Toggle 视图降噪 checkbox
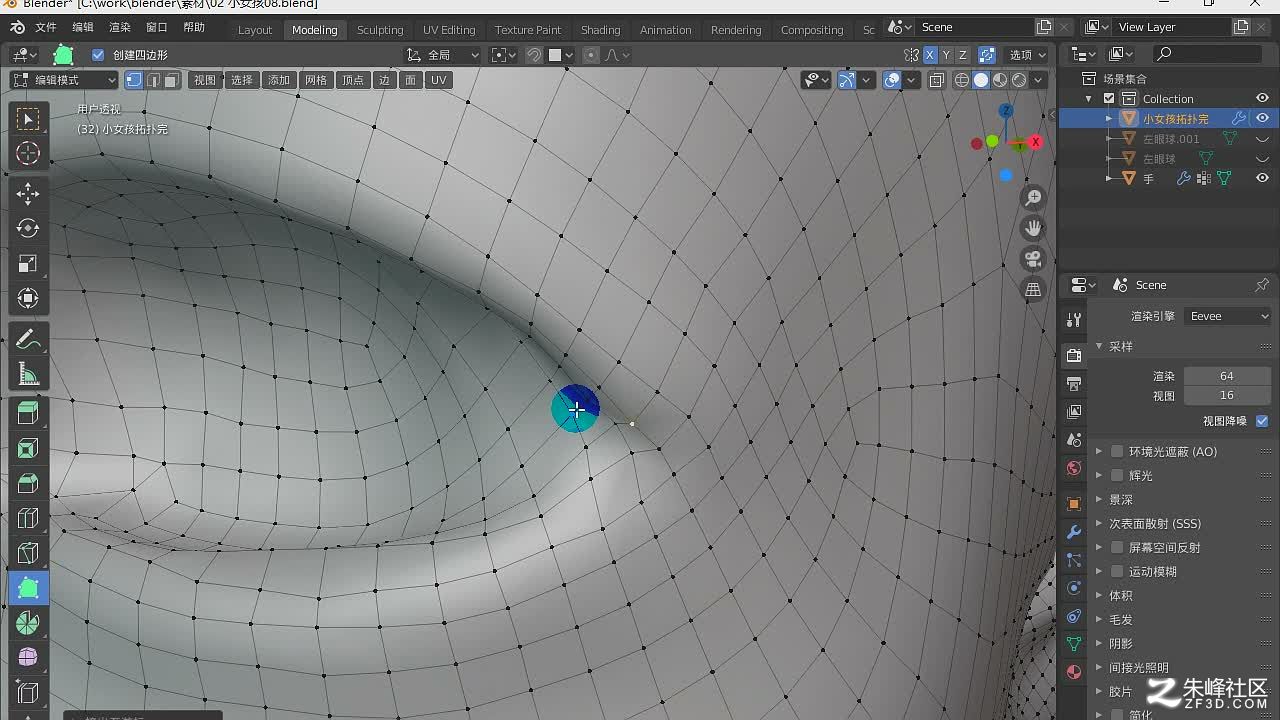The image size is (1280, 720). 1262,421
